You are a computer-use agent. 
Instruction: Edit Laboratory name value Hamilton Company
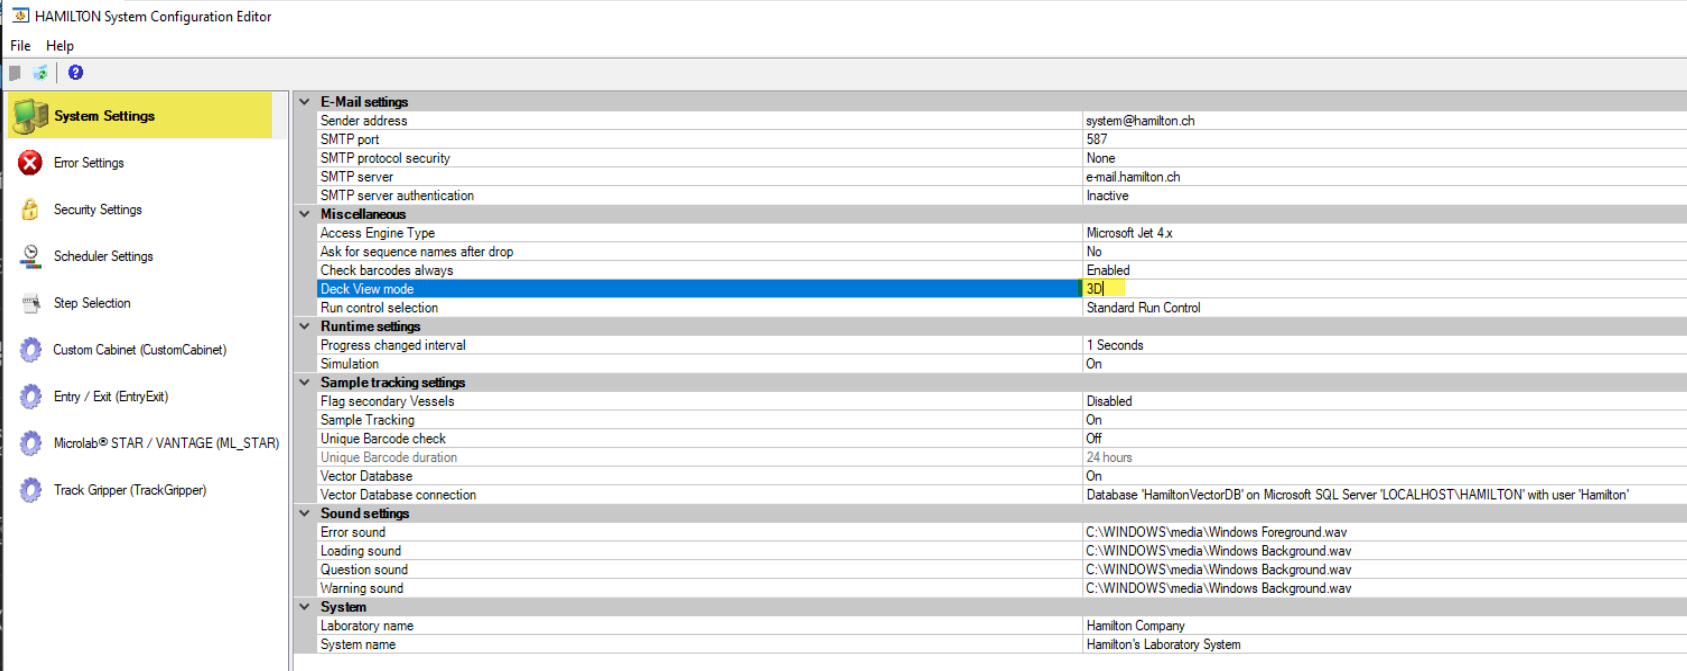(1384, 626)
